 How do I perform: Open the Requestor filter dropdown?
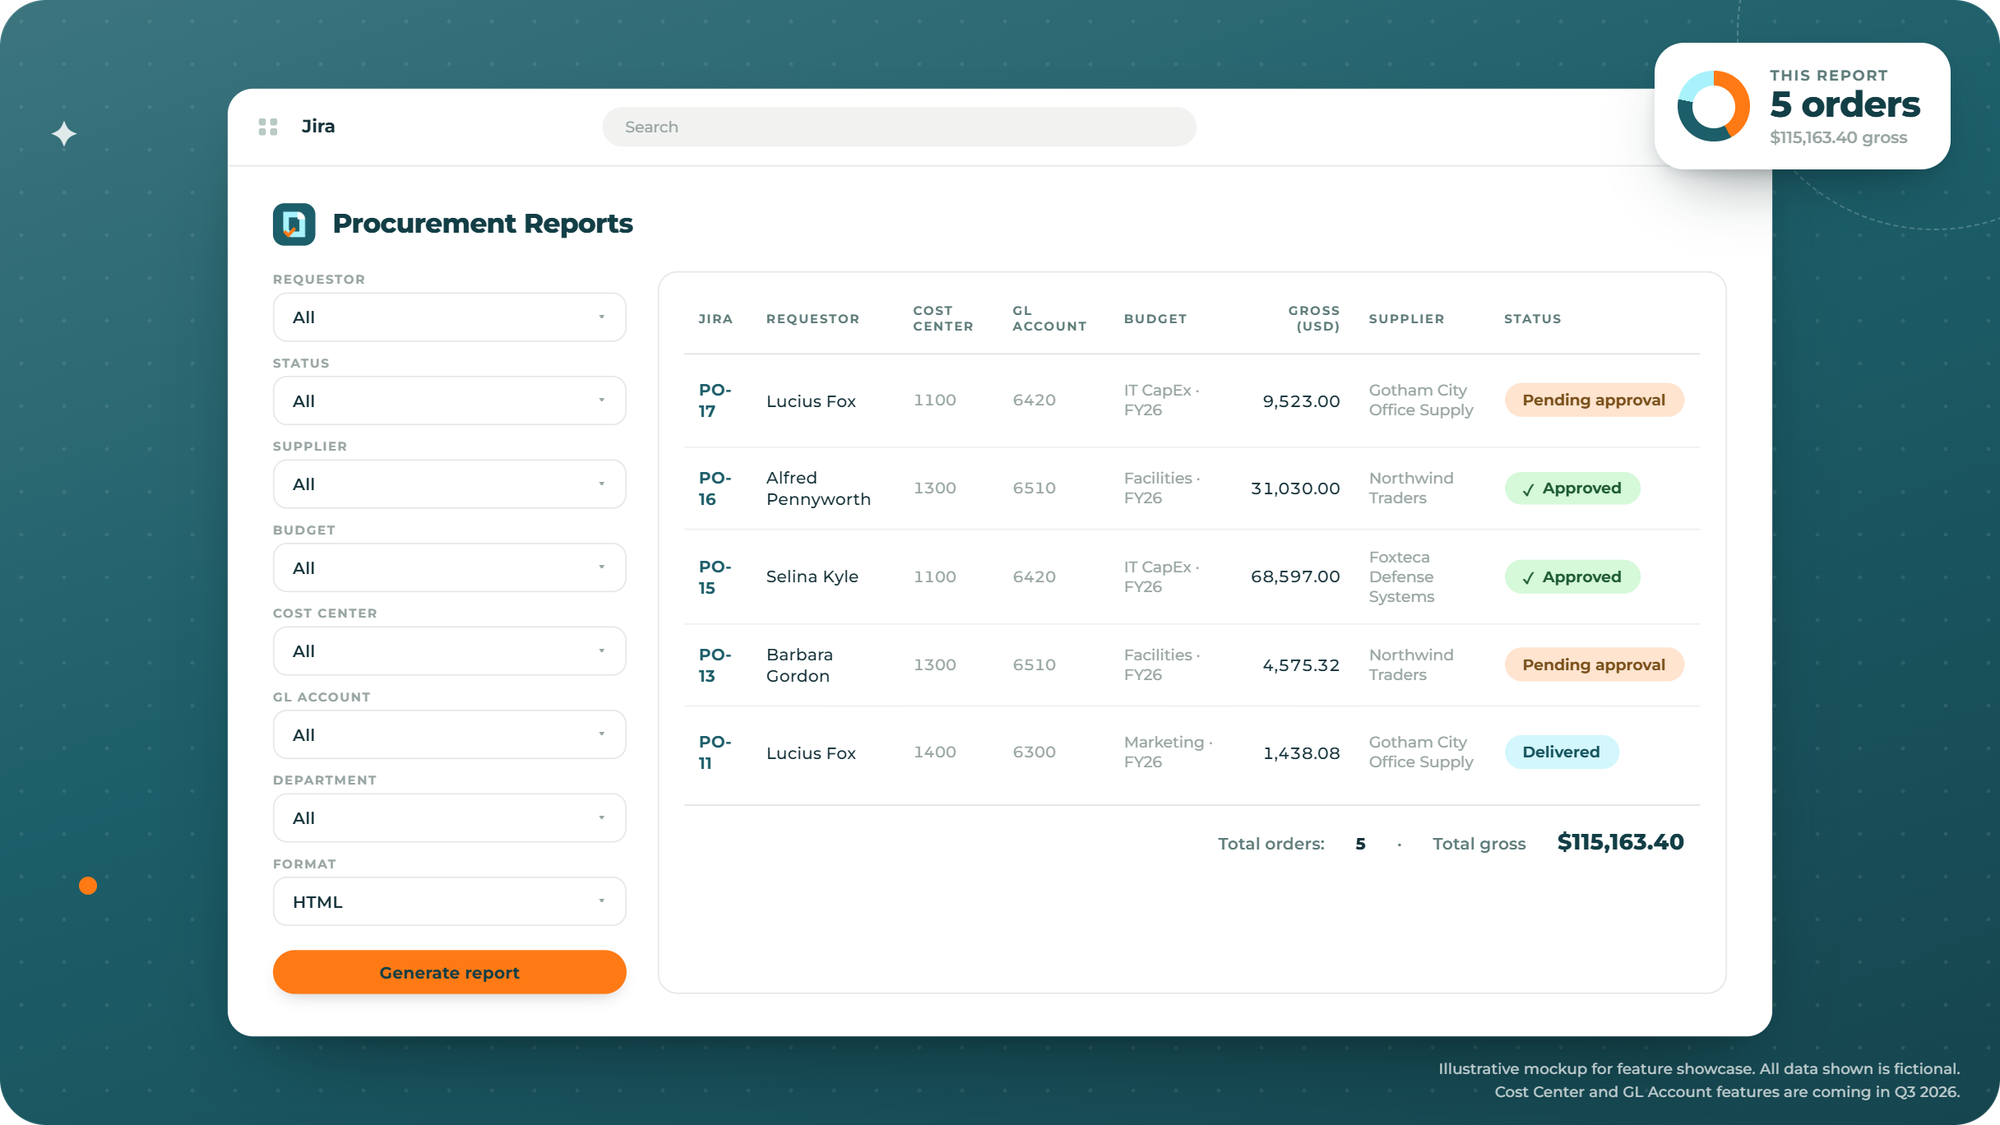pyautogui.click(x=449, y=317)
